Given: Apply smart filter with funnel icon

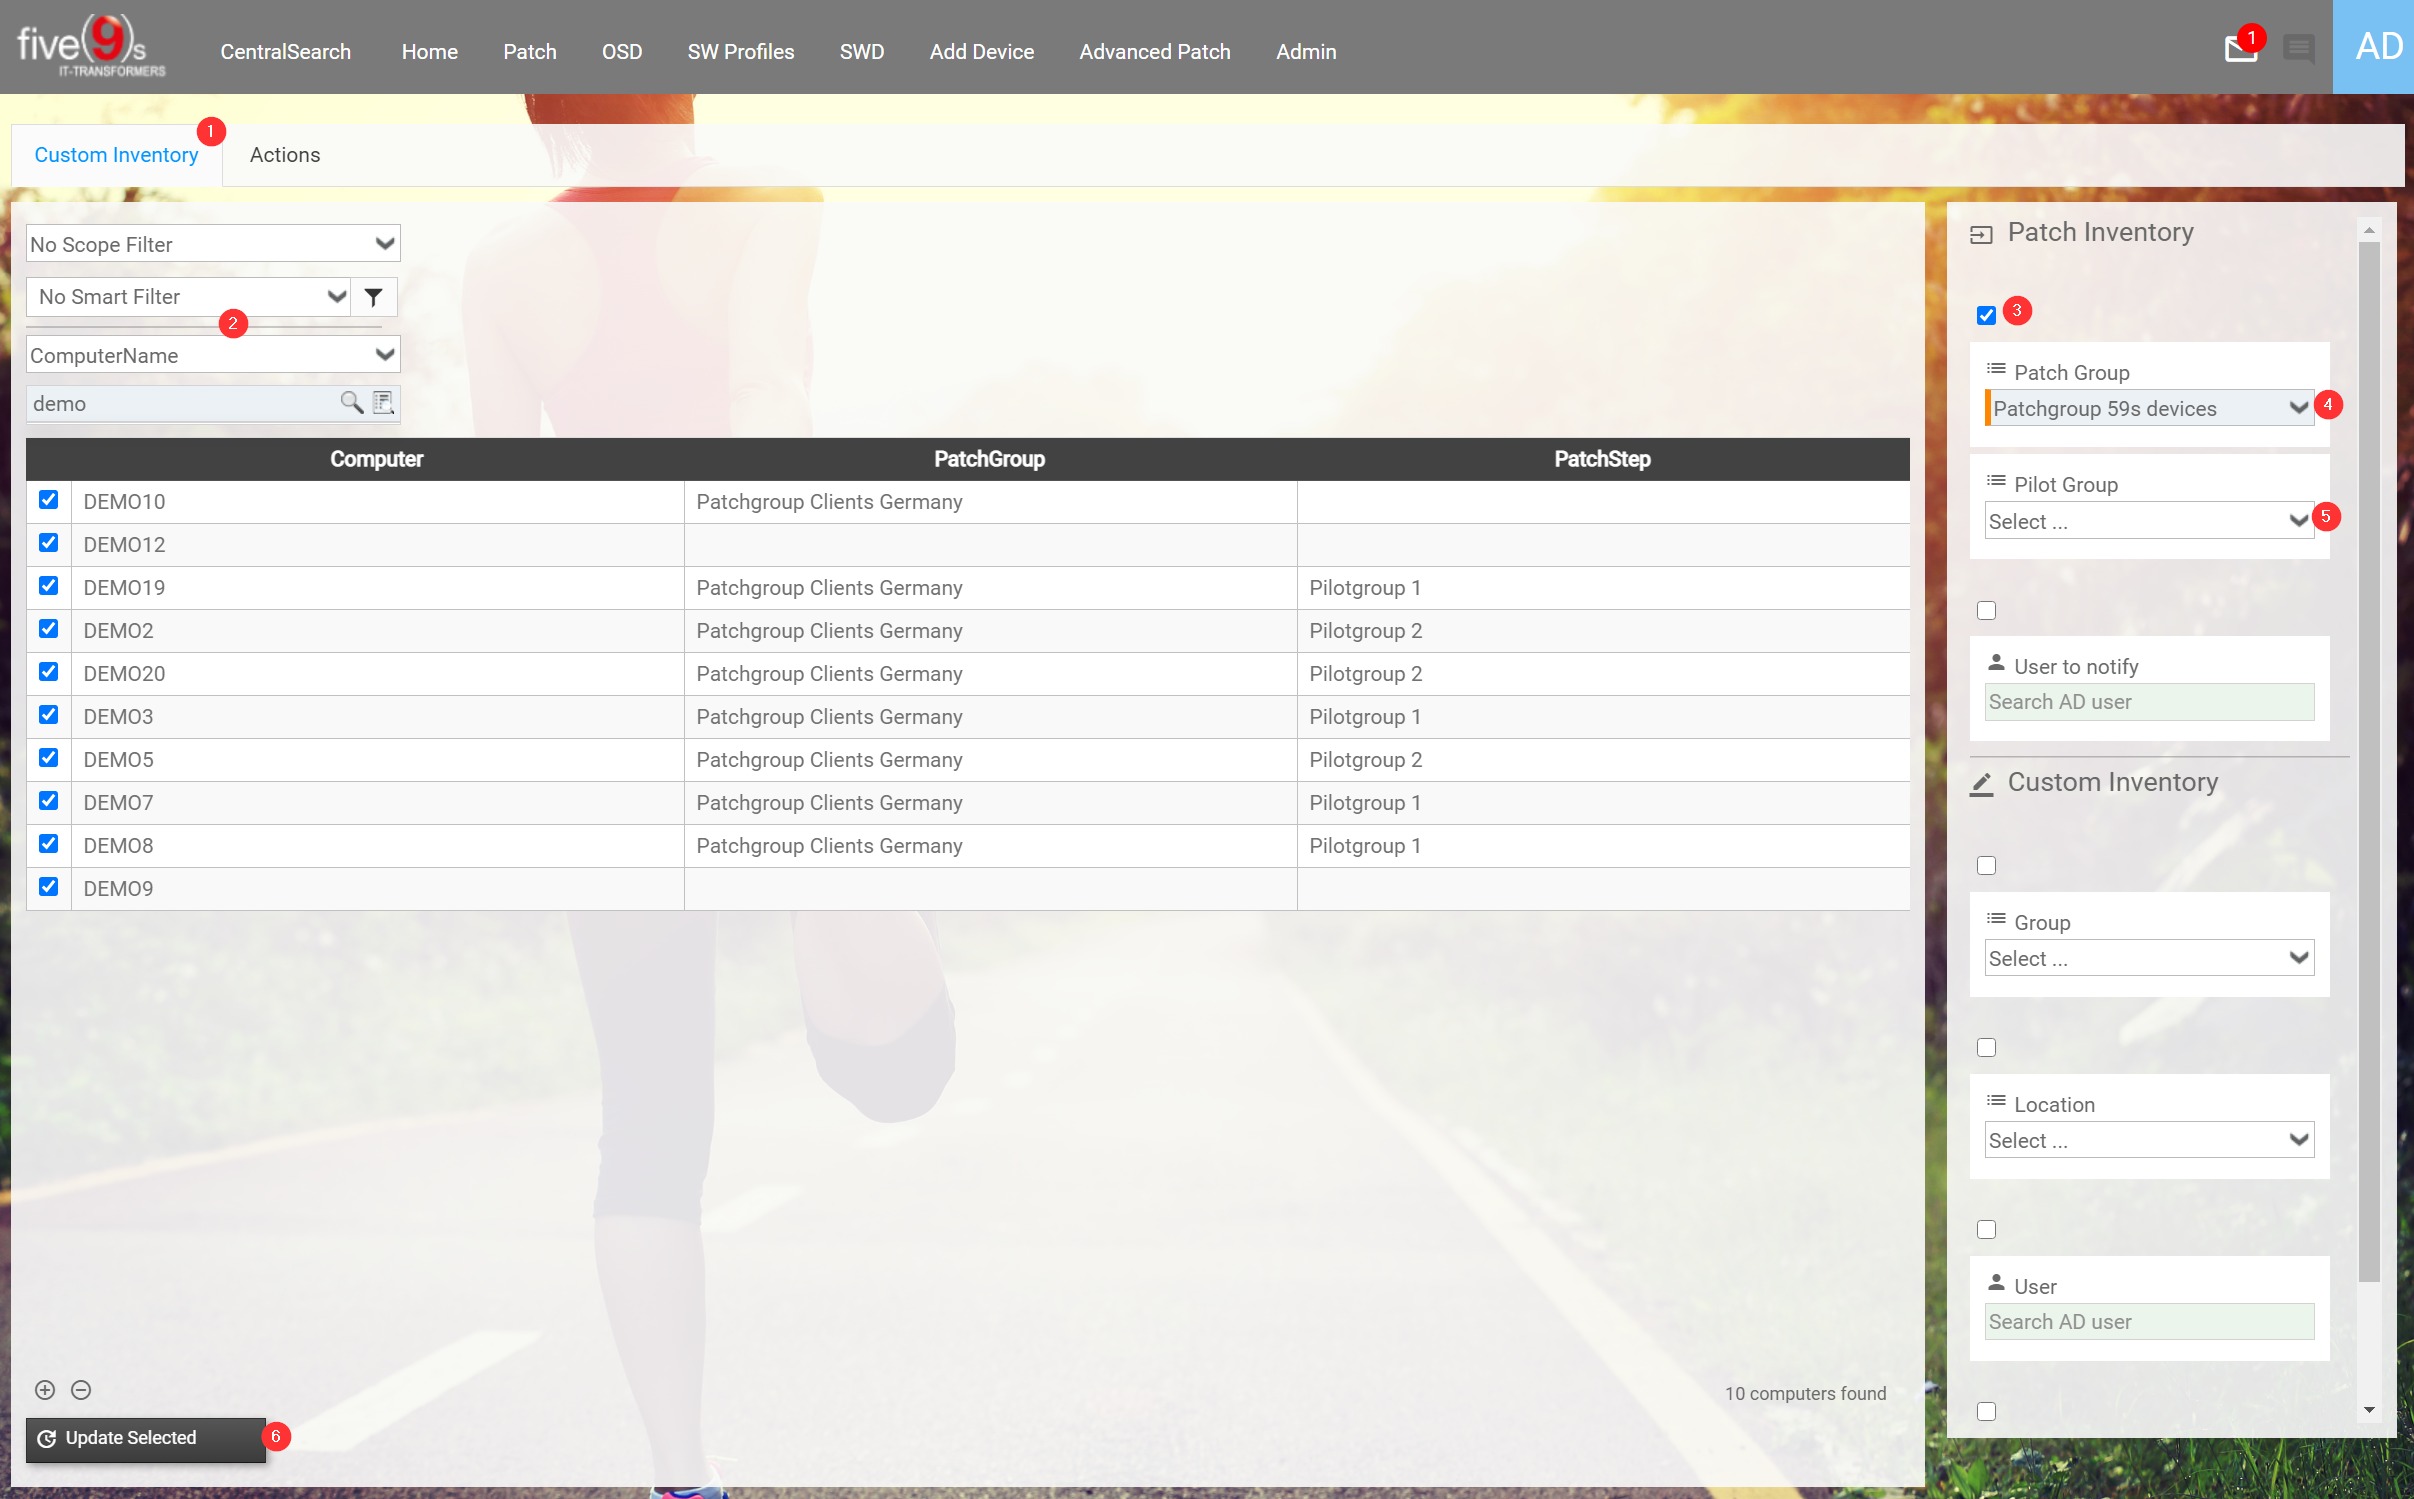Looking at the screenshot, I should [x=374, y=297].
